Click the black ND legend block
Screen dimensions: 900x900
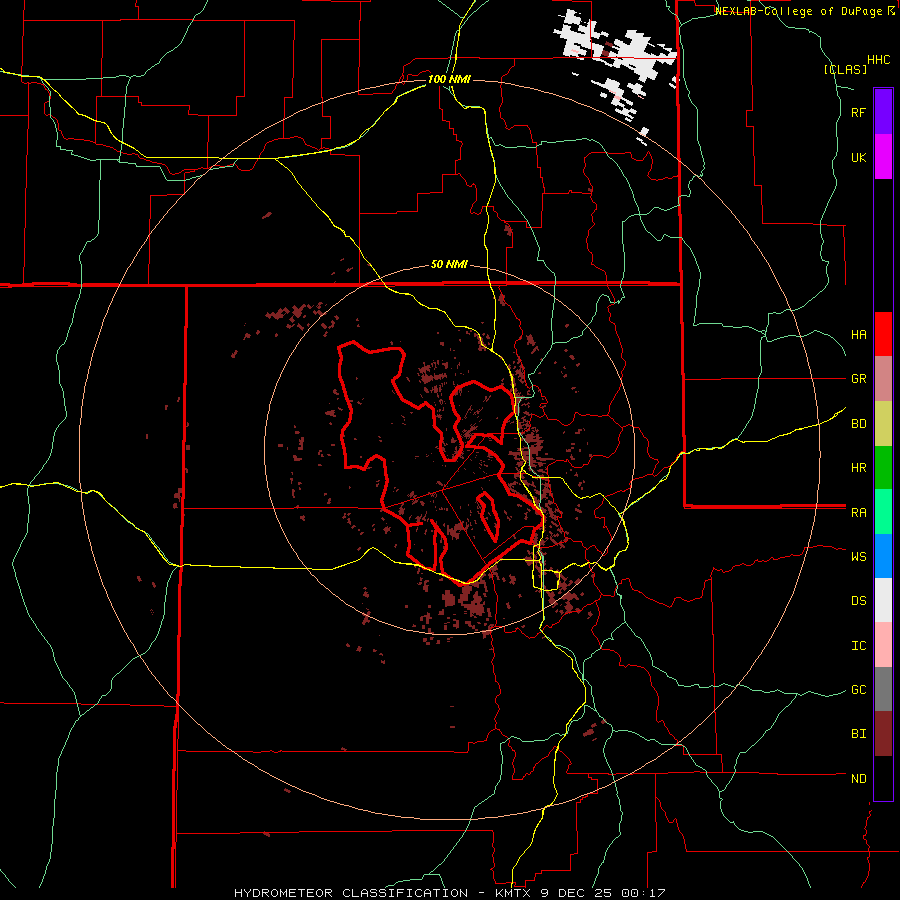pos(883,778)
